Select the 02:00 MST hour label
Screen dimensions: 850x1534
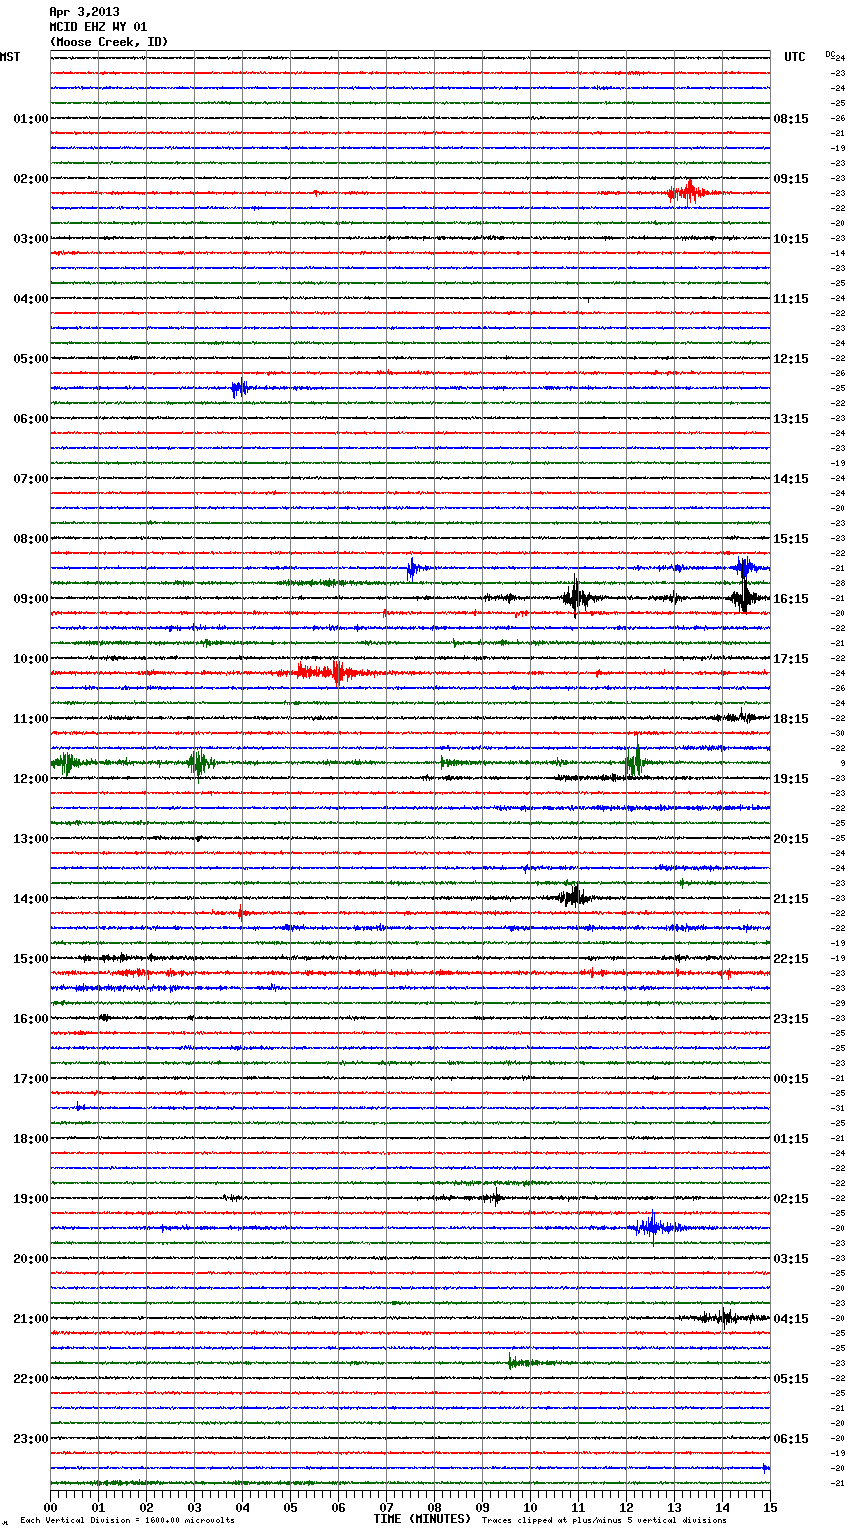30,178
